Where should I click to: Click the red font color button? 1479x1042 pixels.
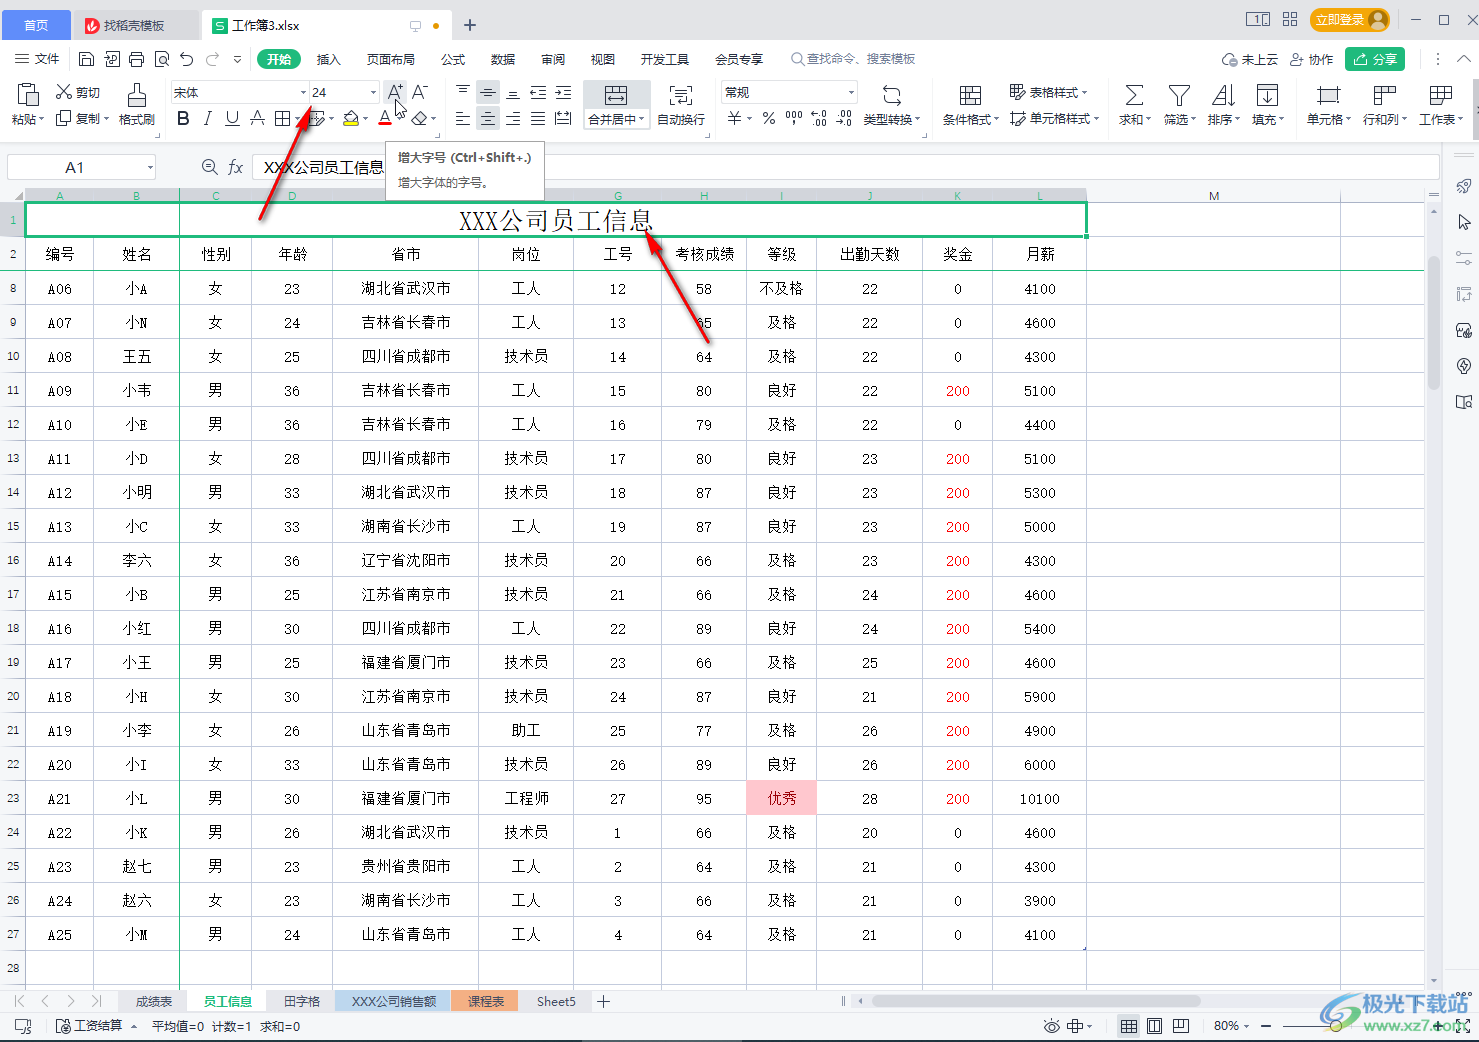tap(385, 119)
